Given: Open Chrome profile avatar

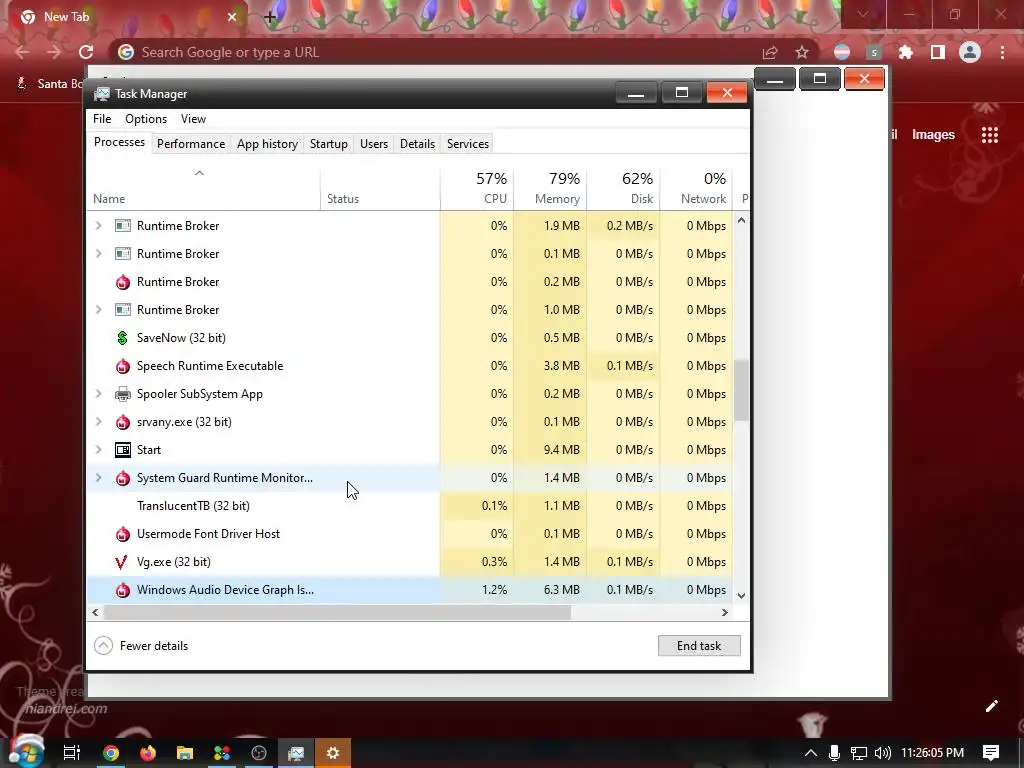Looking at the screenshot, I should [970, 52].
